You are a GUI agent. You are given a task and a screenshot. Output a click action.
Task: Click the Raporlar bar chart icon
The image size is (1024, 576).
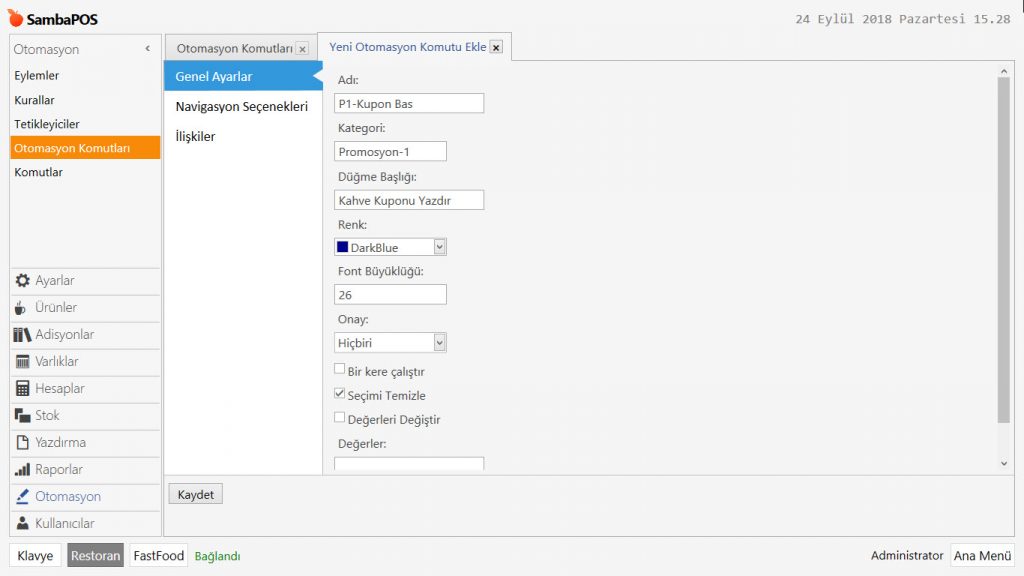click(24, 470)
